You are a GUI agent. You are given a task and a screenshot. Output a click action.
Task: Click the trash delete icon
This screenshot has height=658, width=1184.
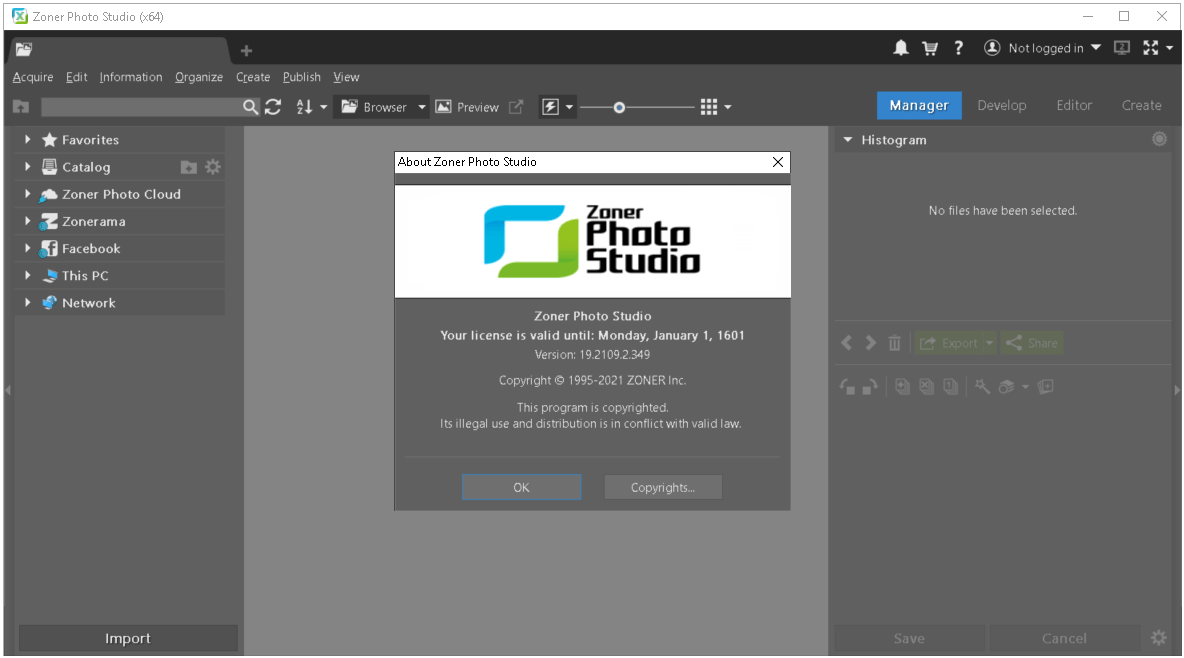pos(895,343)
